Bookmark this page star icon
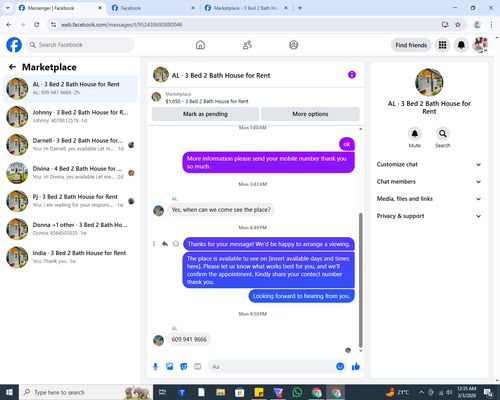This screenshot has height=400, width=500. pyautogui.click(x=458, y=25)
